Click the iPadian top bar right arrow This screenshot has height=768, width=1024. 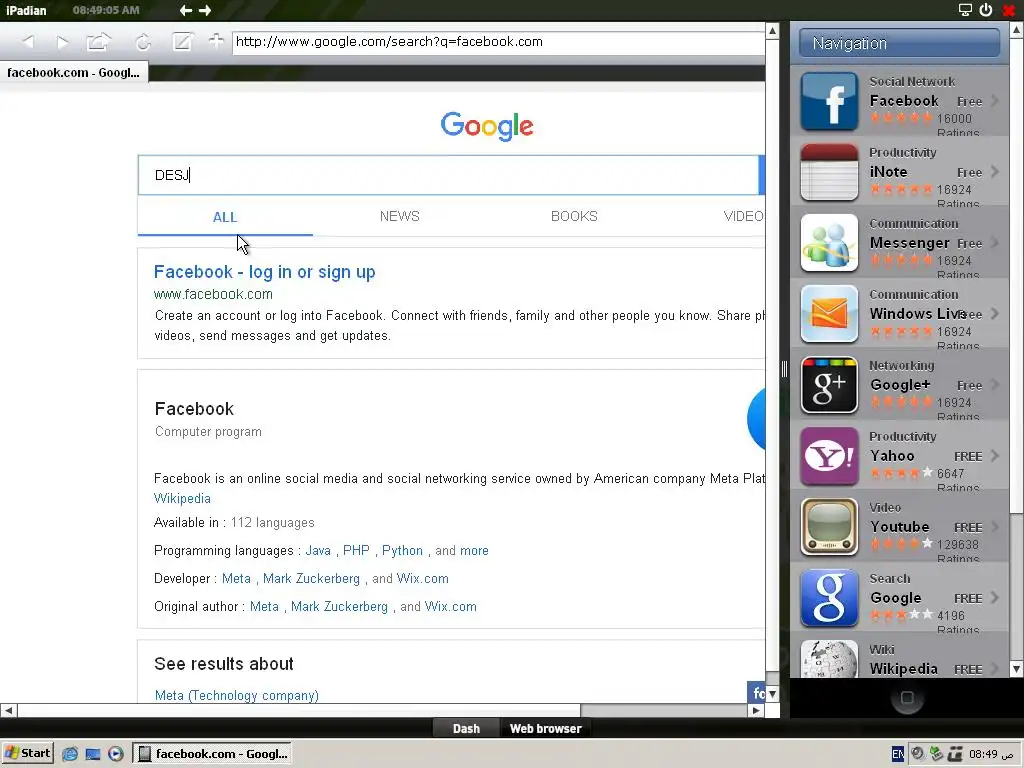tap(205, 10)
